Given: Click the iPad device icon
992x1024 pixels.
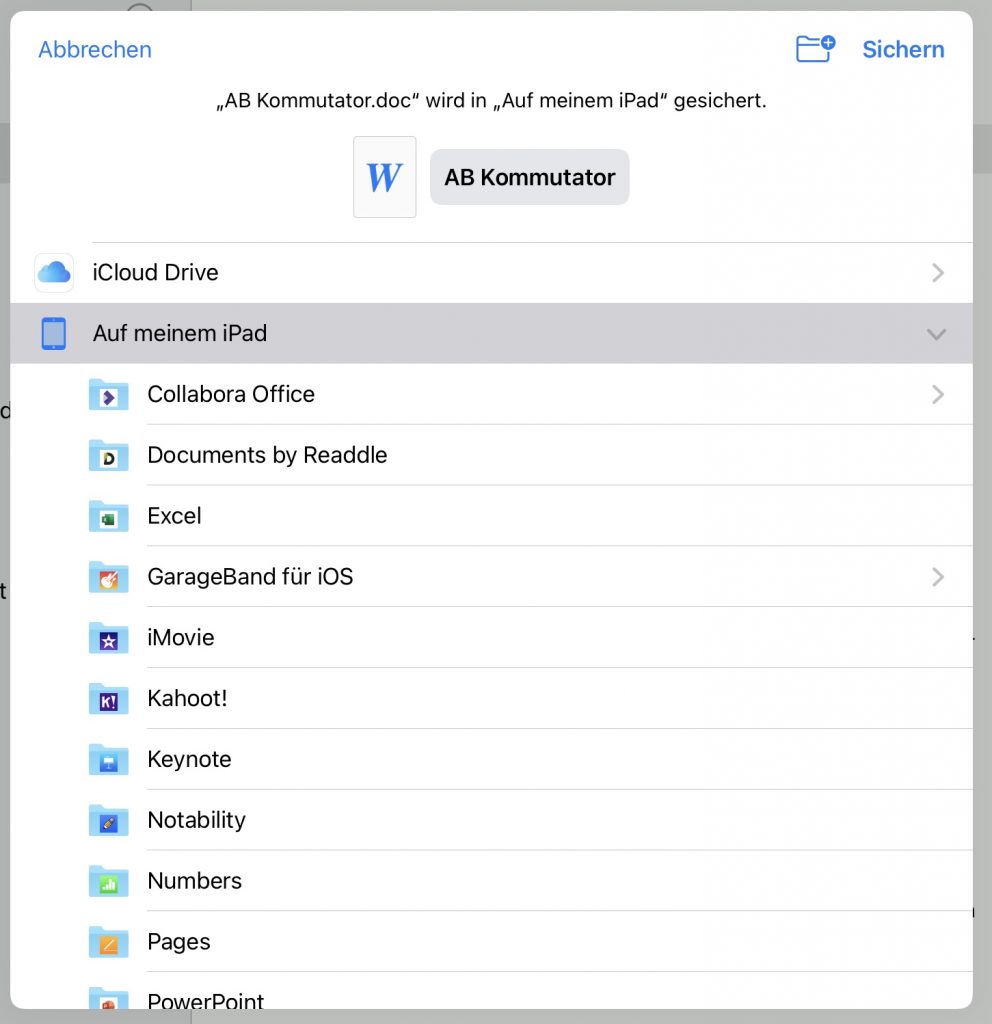Looking at the screenshot, I should (x=54, y=333).
